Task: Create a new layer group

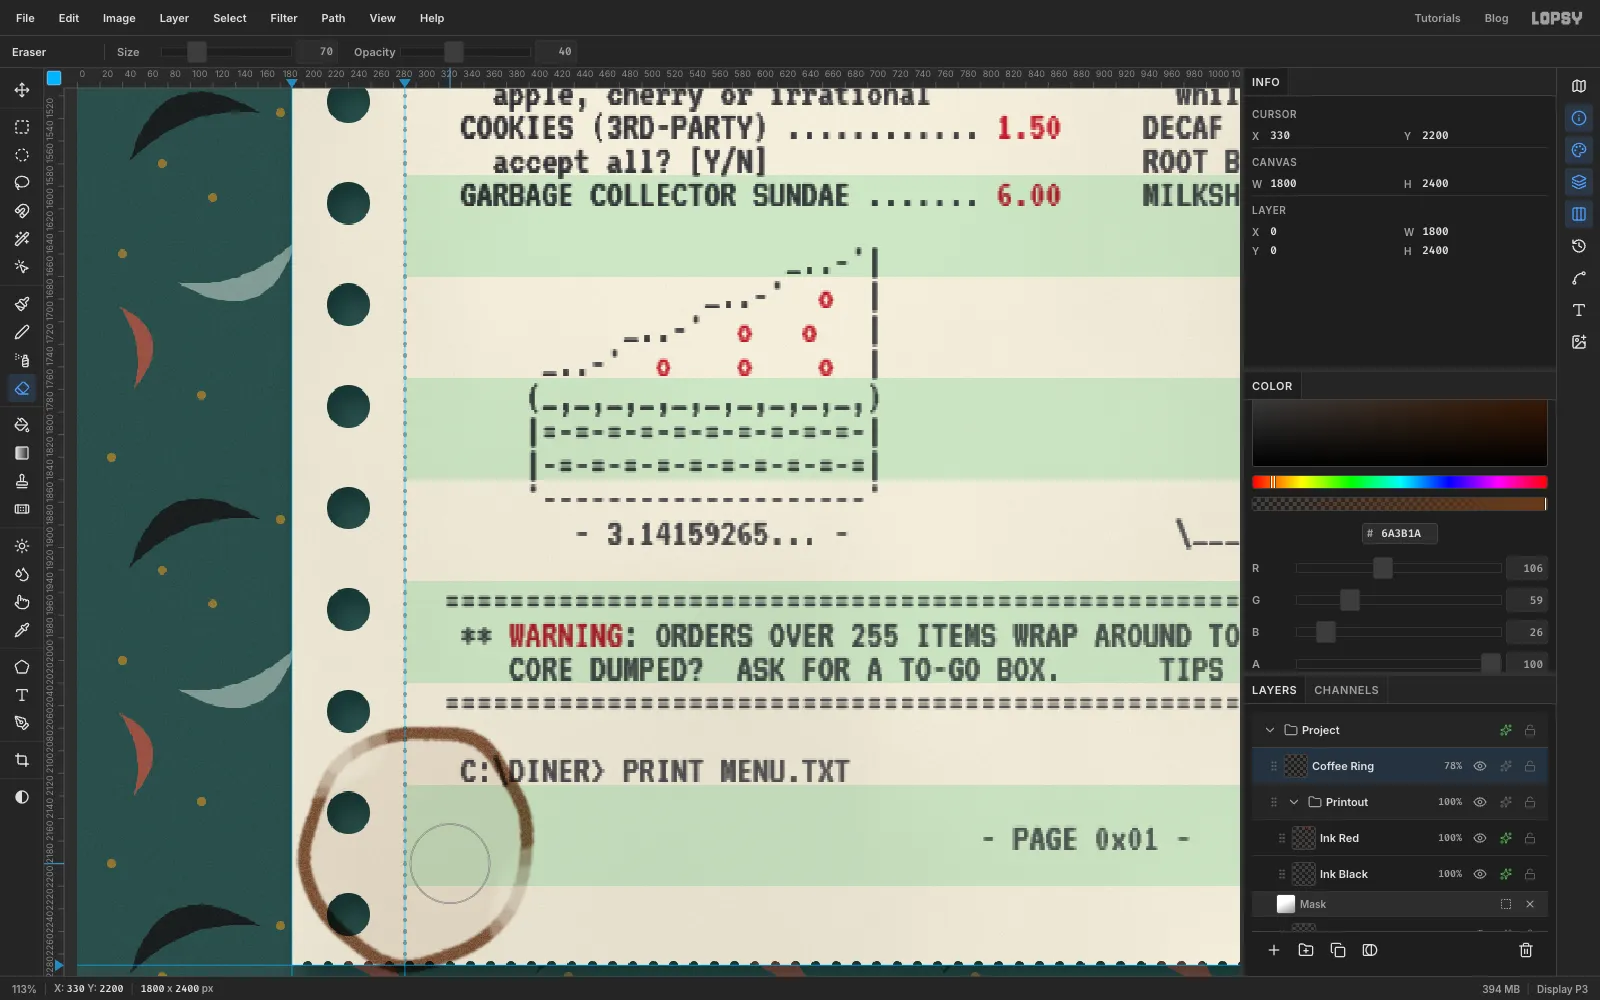Action: [1306, 950]
